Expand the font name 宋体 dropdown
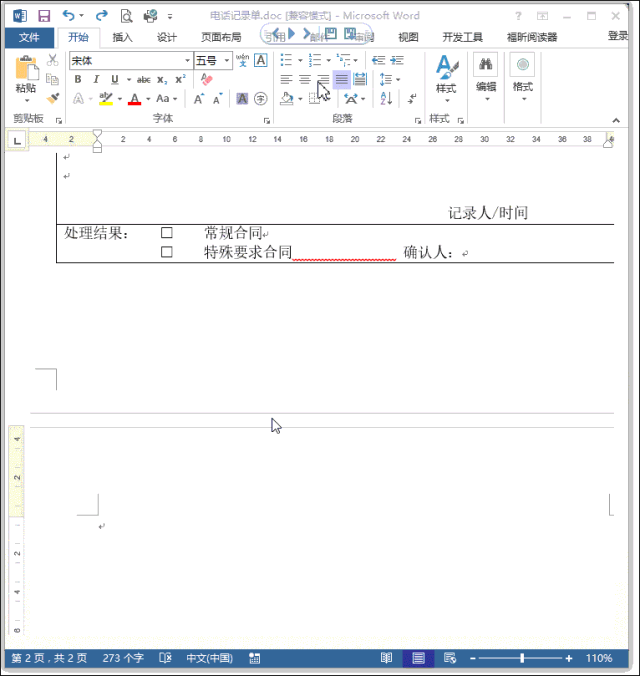The width and height of the screenshot is (640, 676). coord(187,61)
